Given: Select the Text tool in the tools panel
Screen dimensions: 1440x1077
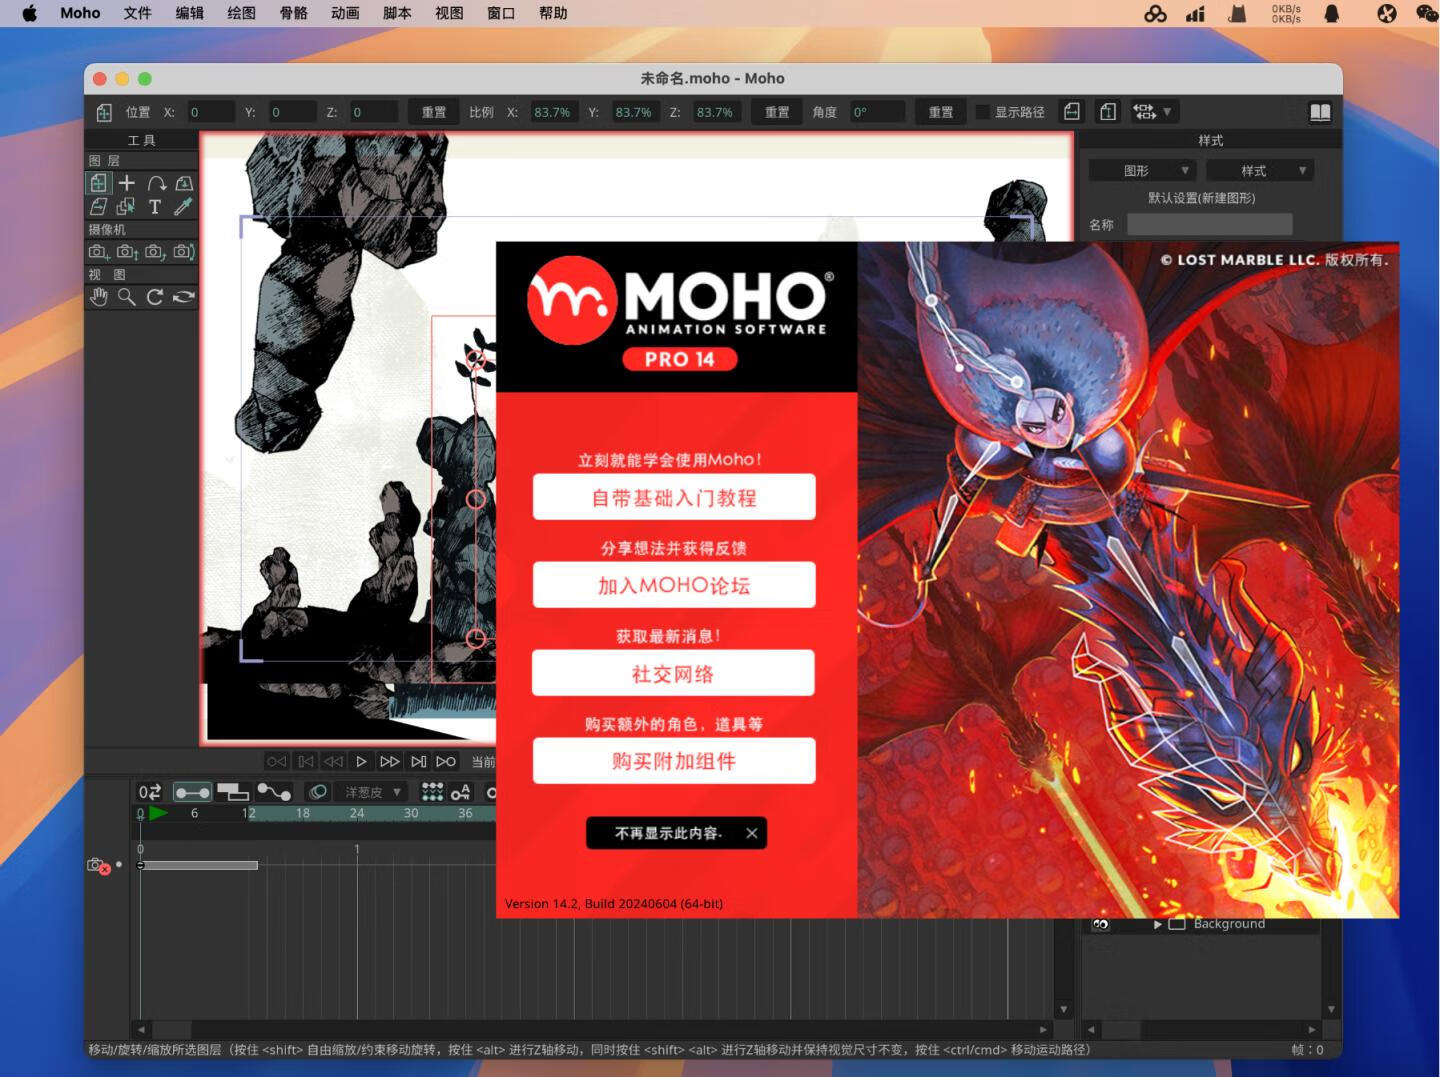Looking at the screenshot, I should click(154, 206).
